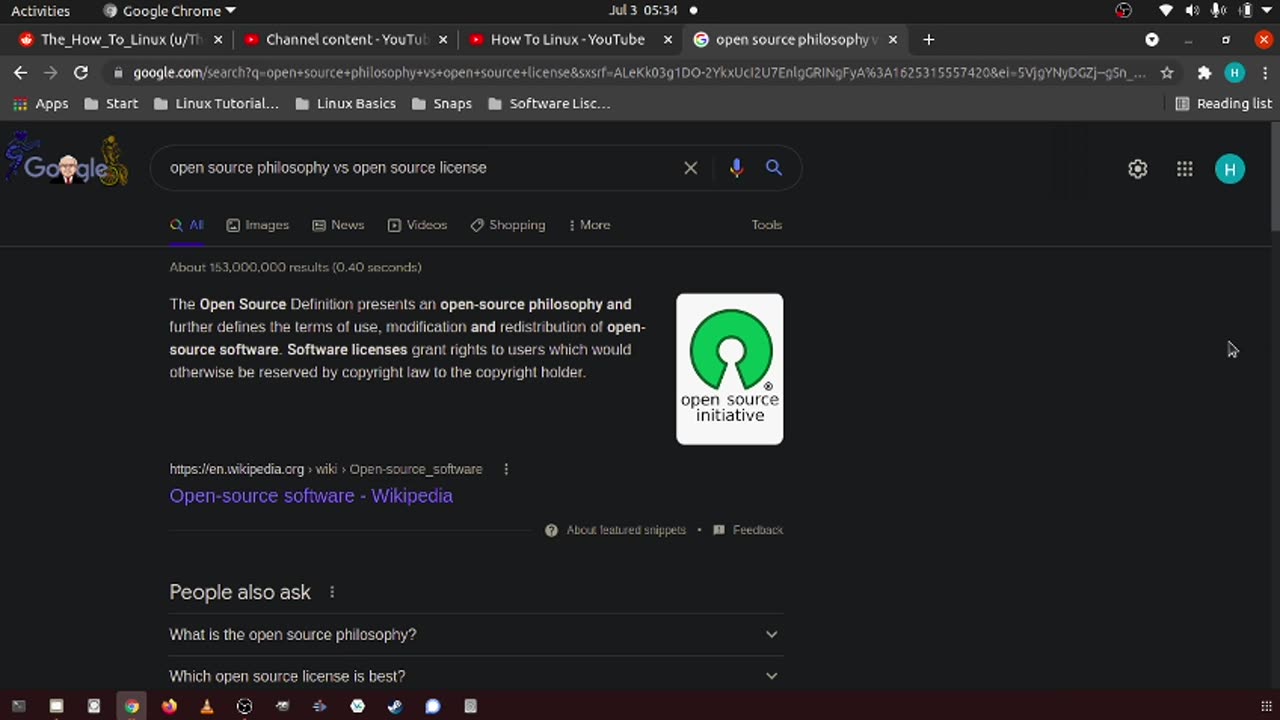Image resolution: width=1280 pixels, height=720 pixels.
Task: Open the tab search dropdown in Chrome
Action: [x=1152, y=39]
